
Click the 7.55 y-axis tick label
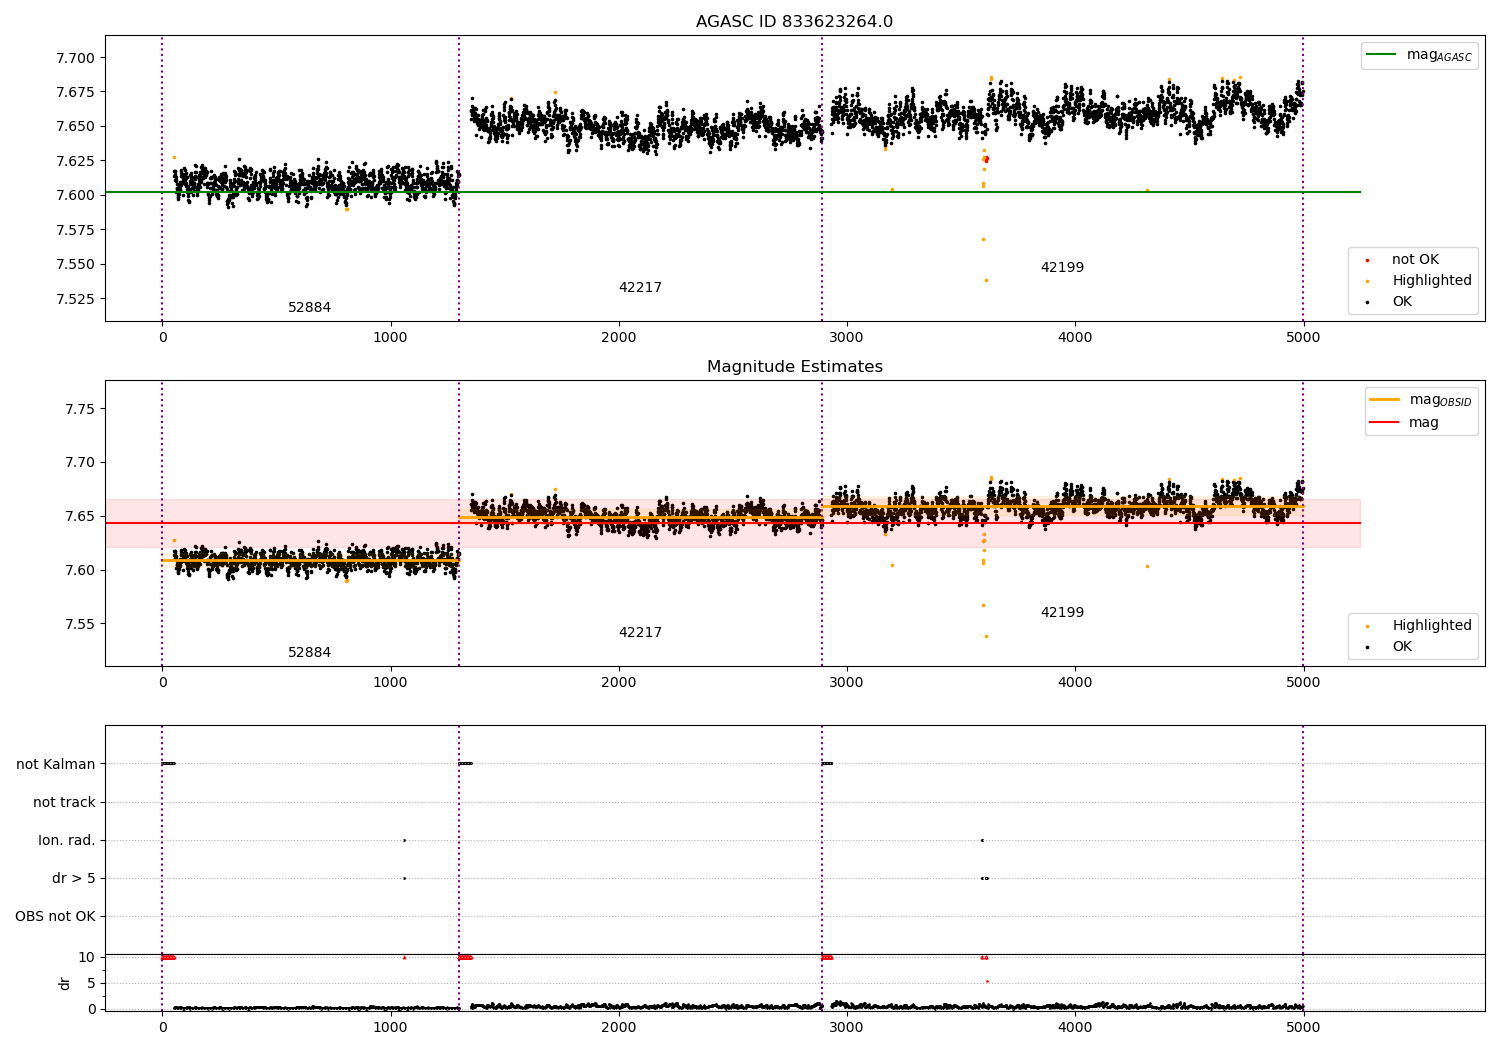point(80,625)
